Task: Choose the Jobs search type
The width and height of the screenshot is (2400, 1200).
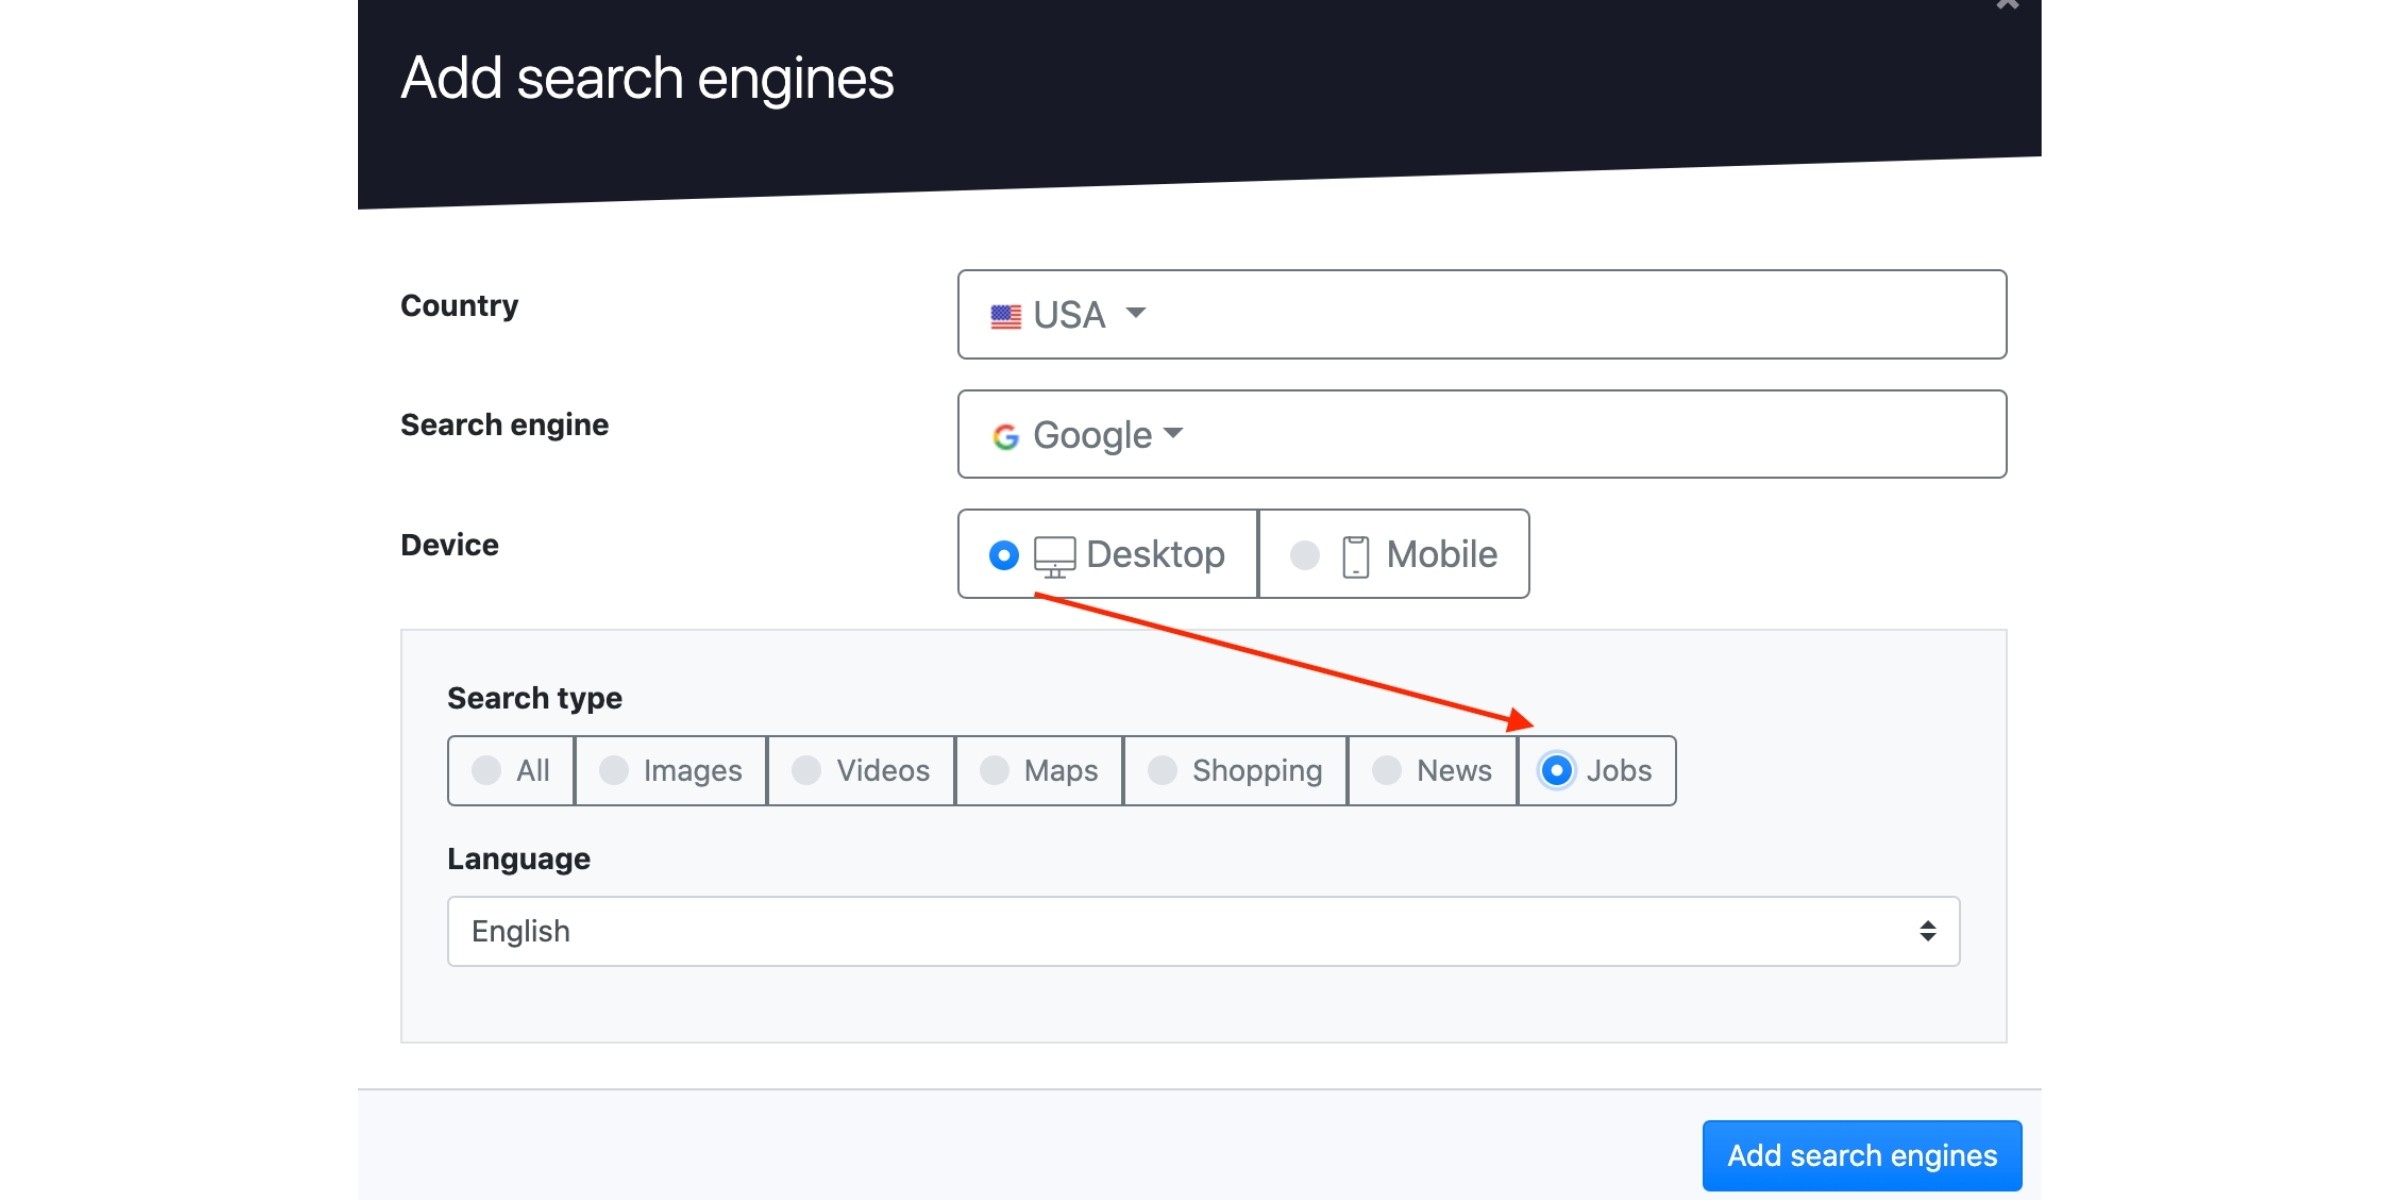Action: [x=1597, y=770]
